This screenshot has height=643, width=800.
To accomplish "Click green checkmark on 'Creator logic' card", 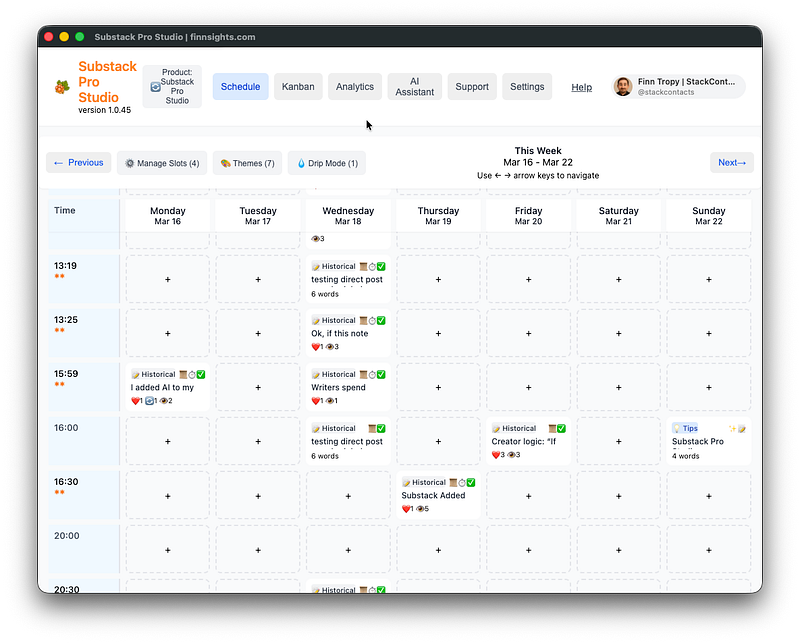I will click(x=561, y=429).
